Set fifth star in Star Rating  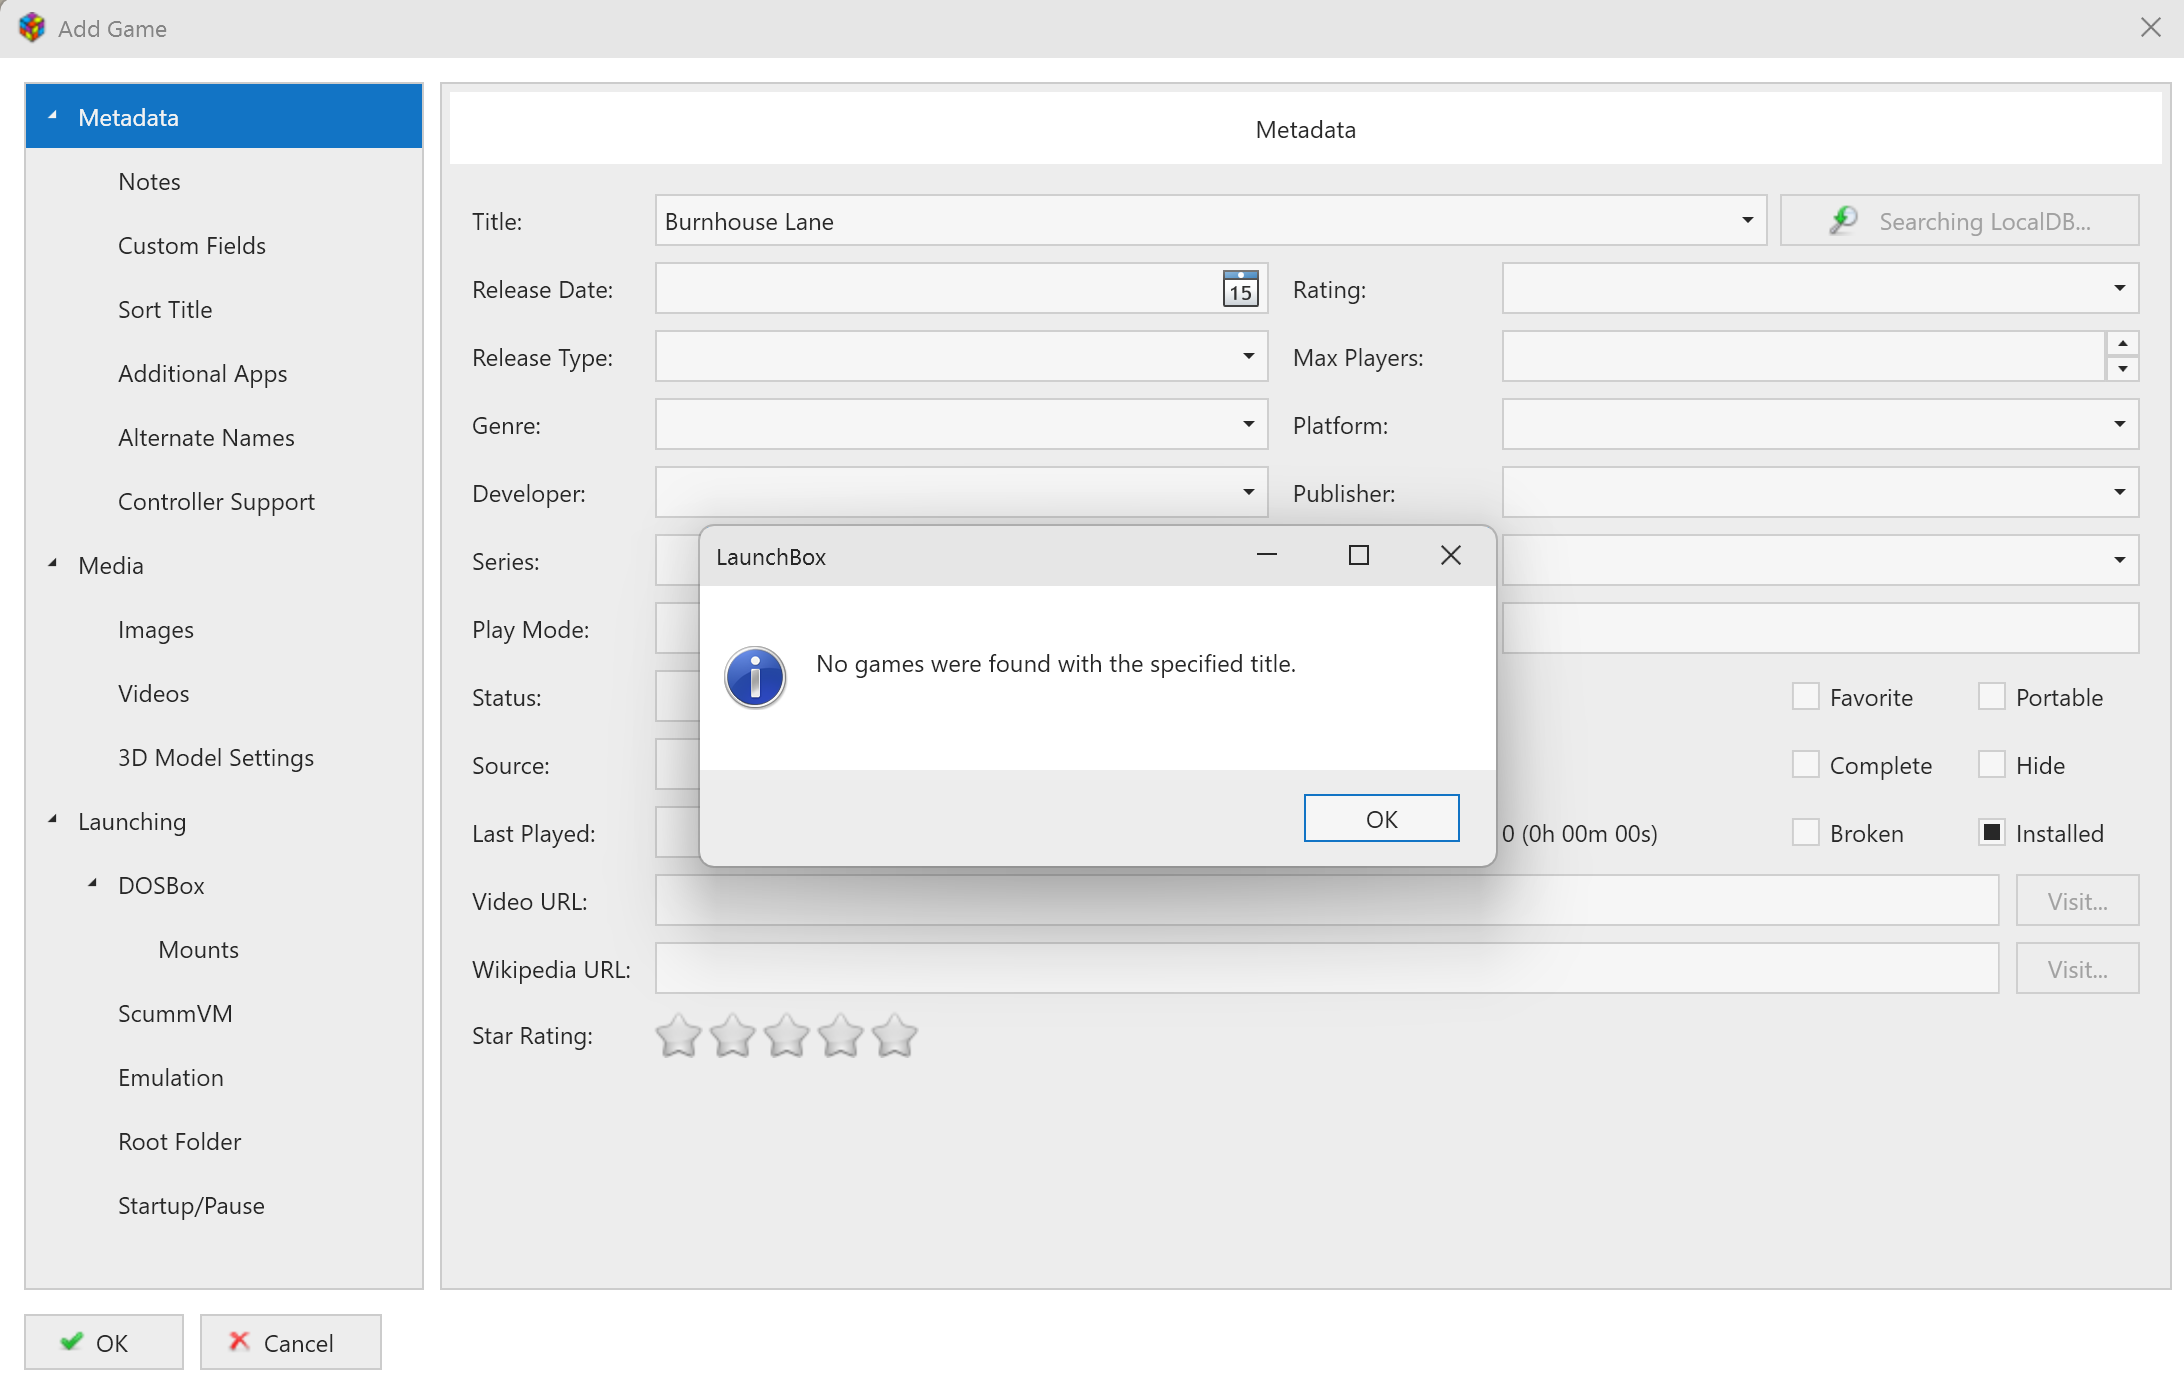click(895, 1036)
